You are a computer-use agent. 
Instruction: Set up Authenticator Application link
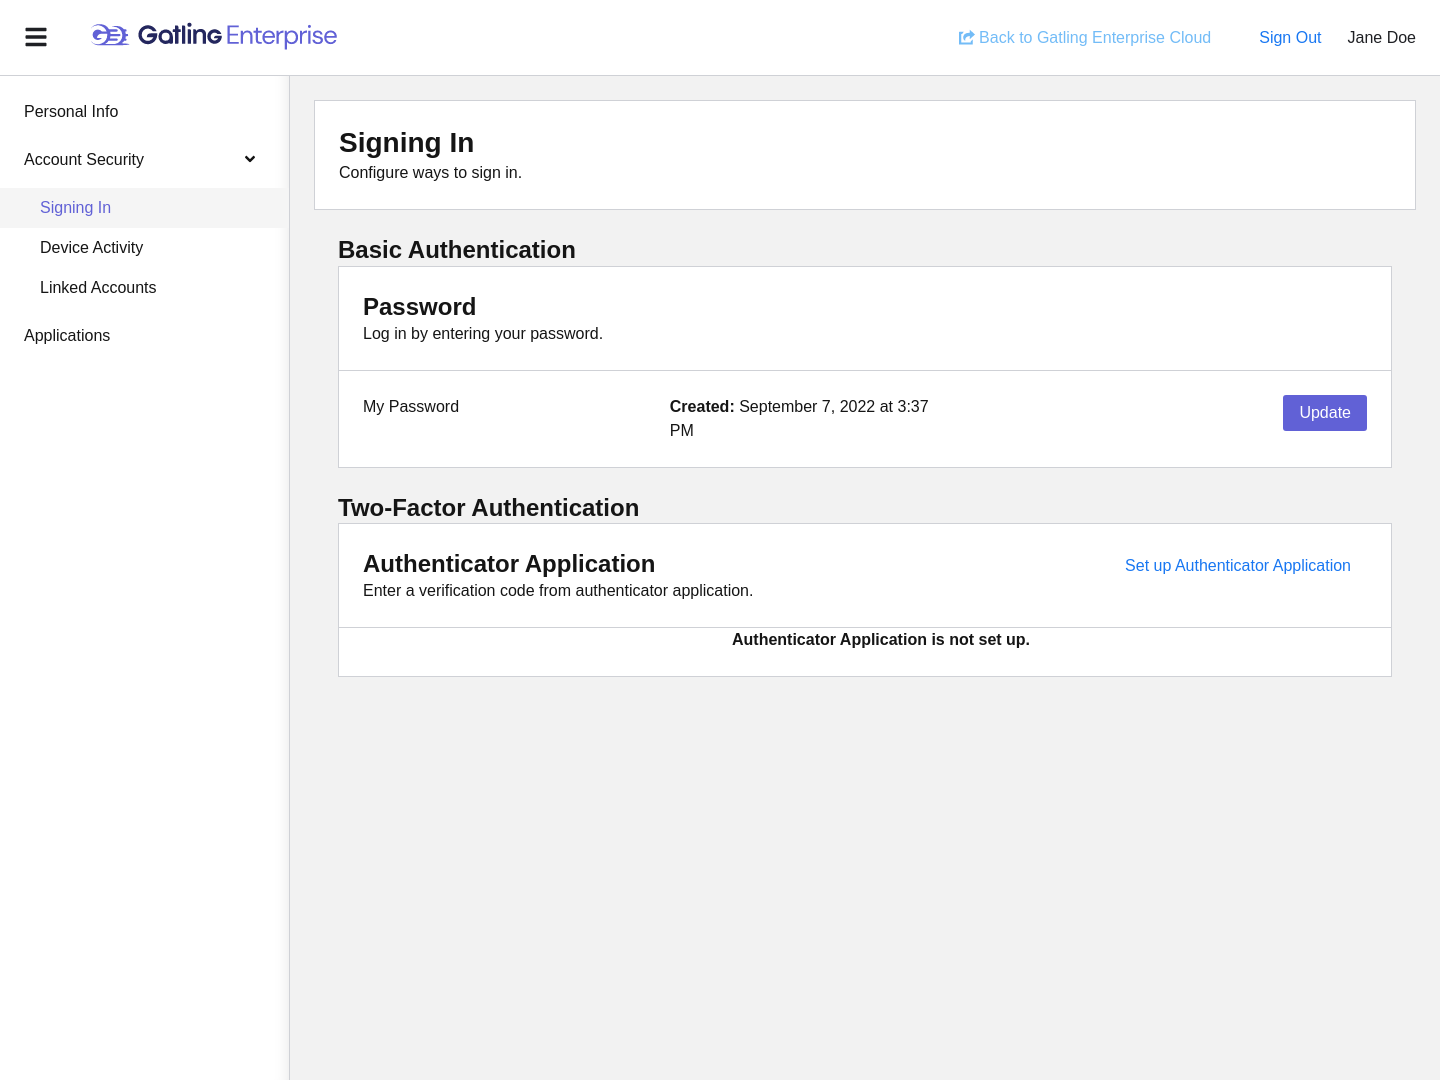coord(1237,566)
